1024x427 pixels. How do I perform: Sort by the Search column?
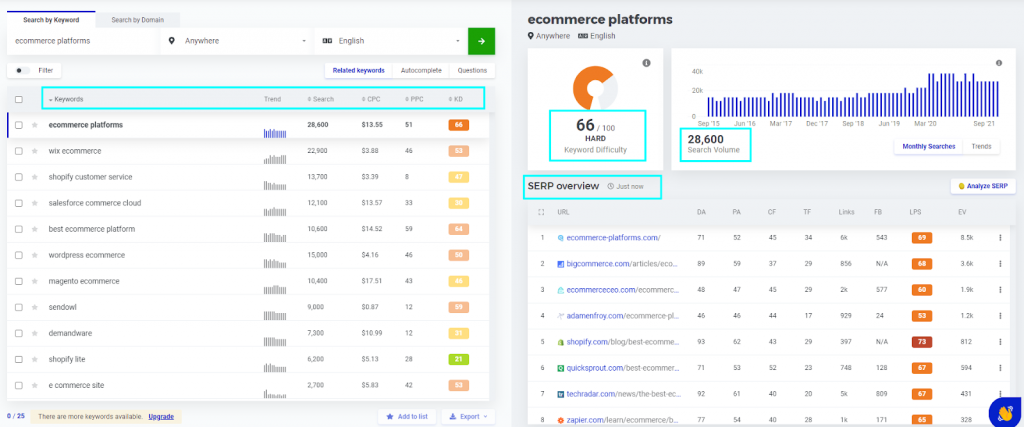[320, 99]
